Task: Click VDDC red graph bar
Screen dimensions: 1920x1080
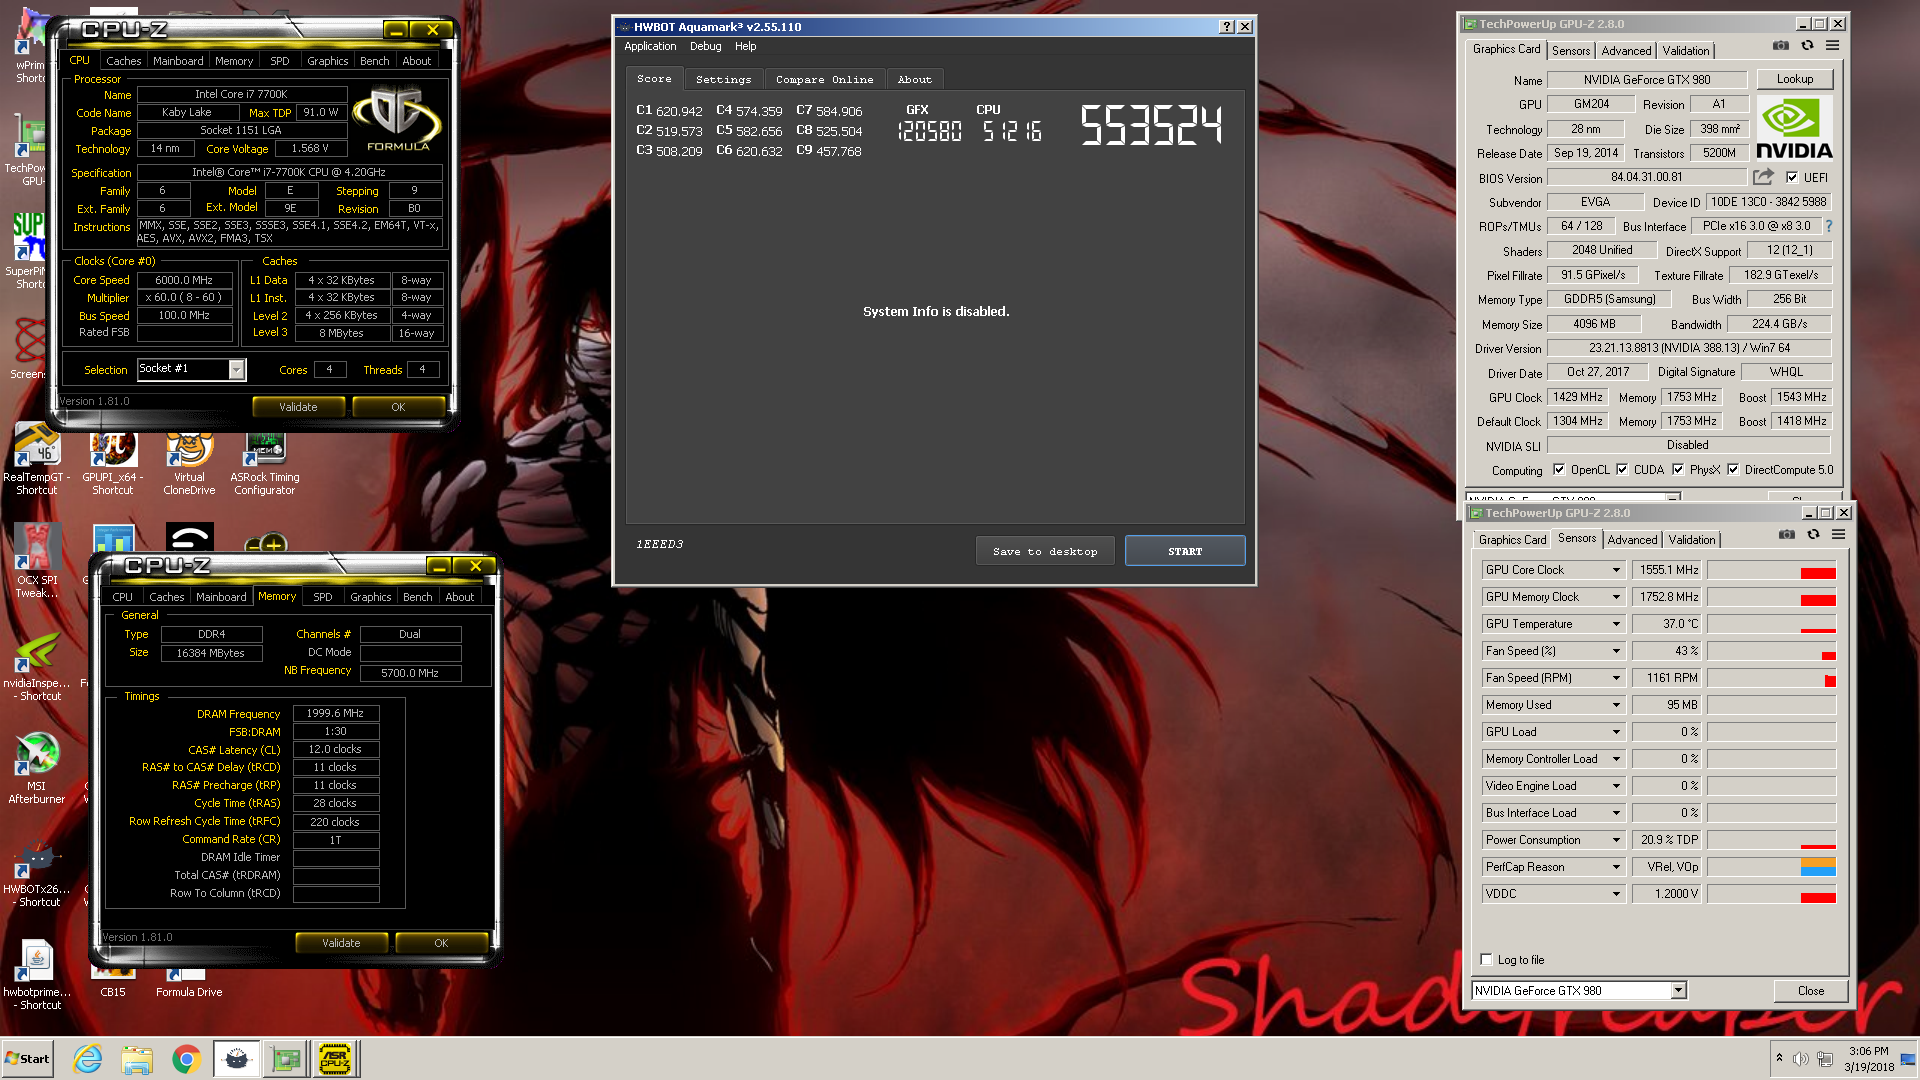Action: pos(1817,897)
